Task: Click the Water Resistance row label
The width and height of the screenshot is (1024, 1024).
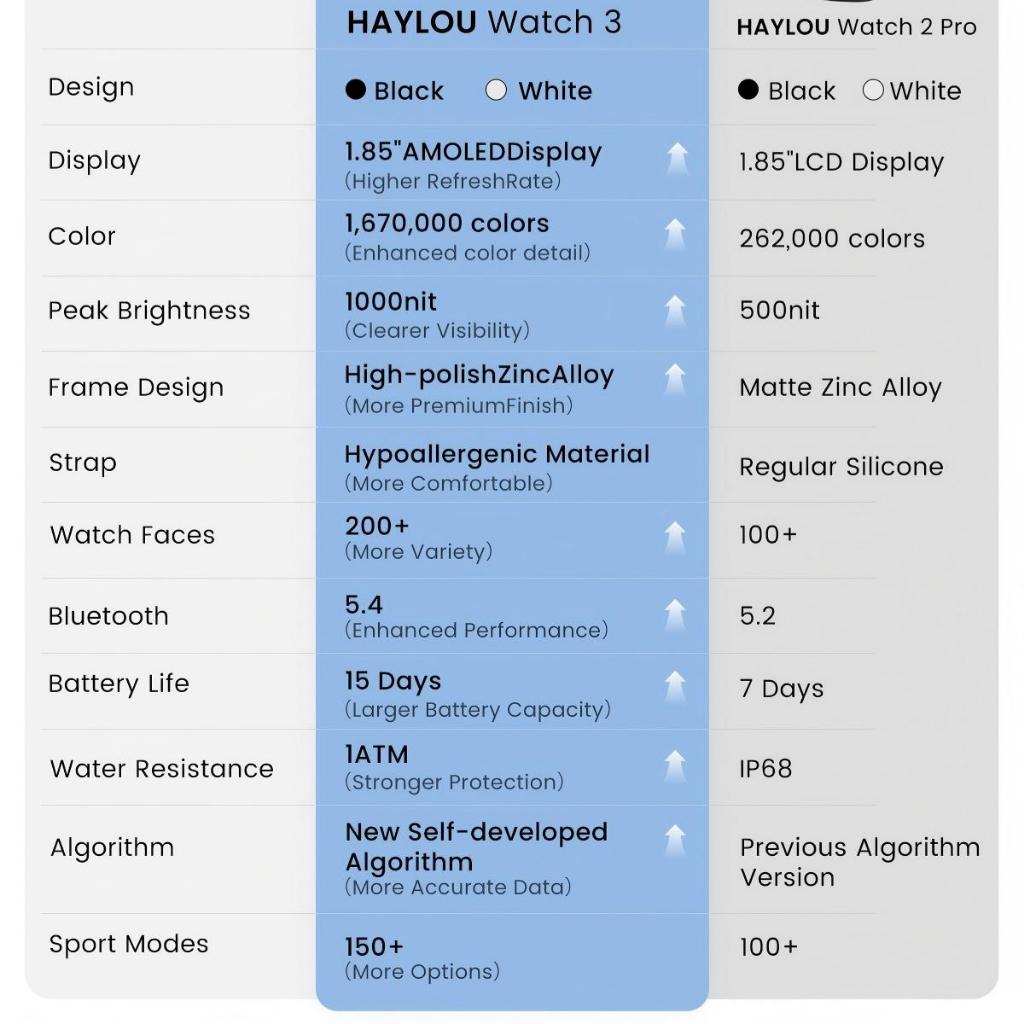Action: click(x=162, y=769)
